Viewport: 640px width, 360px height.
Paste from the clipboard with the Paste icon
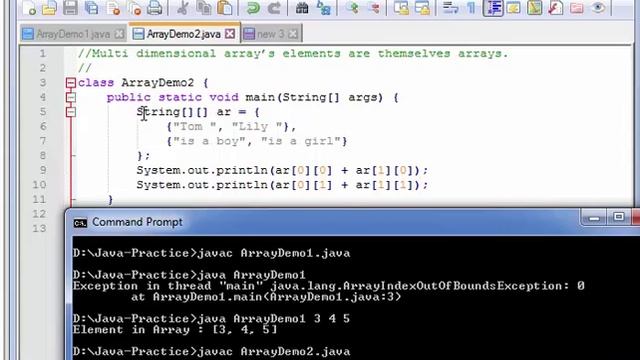tap(224, 7)
